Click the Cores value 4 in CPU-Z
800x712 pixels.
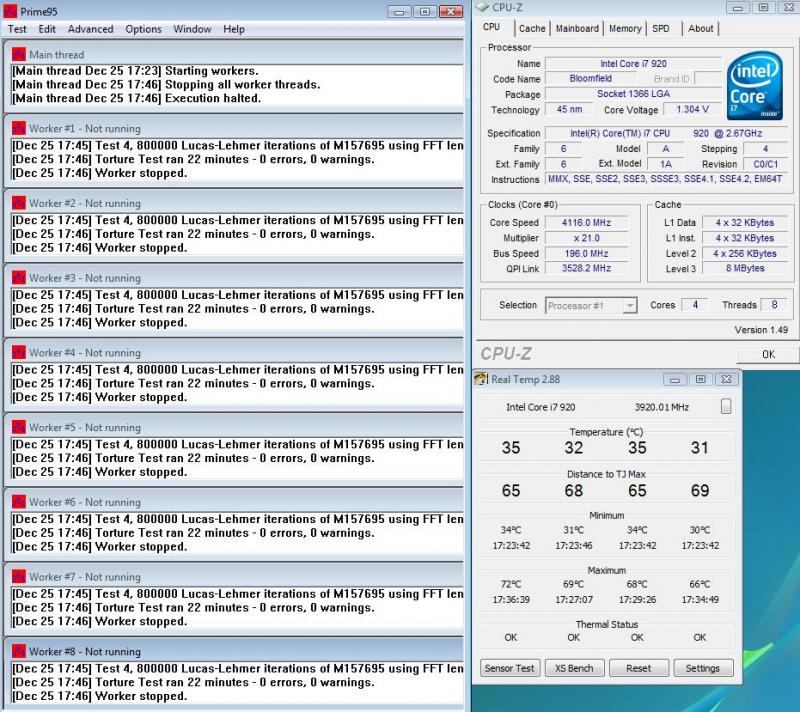(x=695, y=305)
